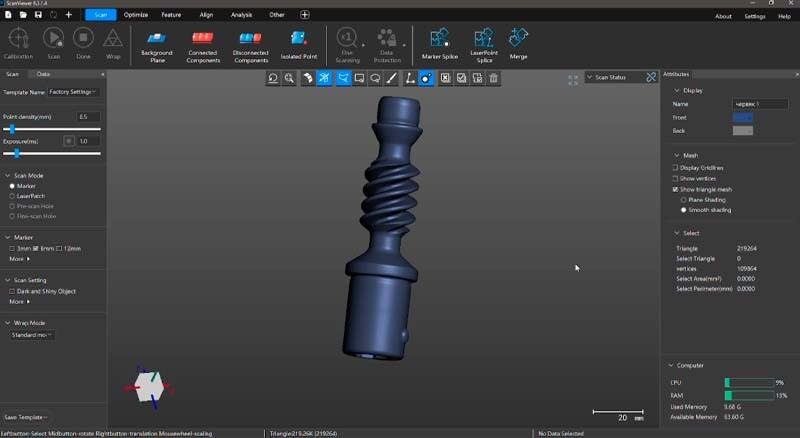Screen dimensions: 800x438
Task: Expand the Scan Status panel dropdown
Action: 589,77
